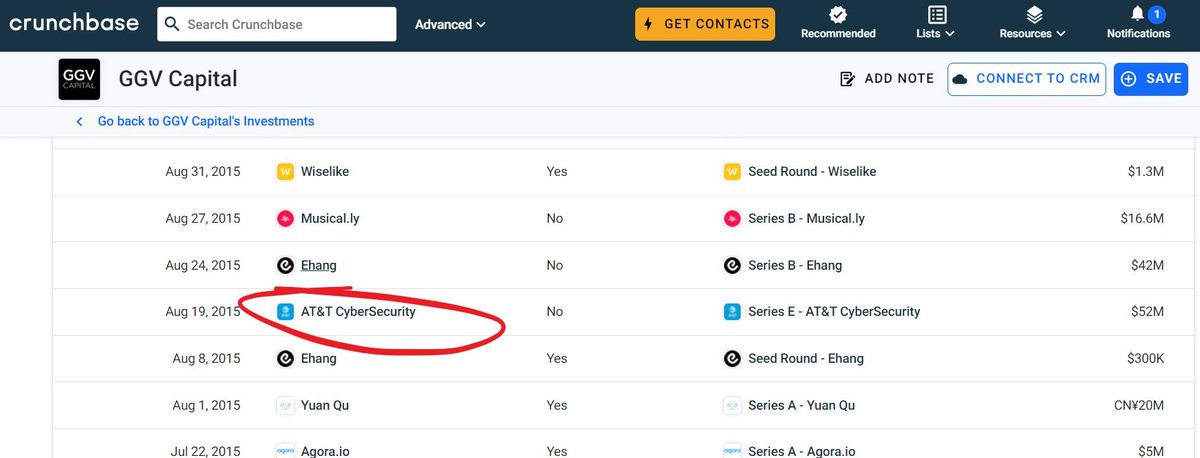
Task: Open Musical.ly in the organization column
Action: click(x=330, y=218)
